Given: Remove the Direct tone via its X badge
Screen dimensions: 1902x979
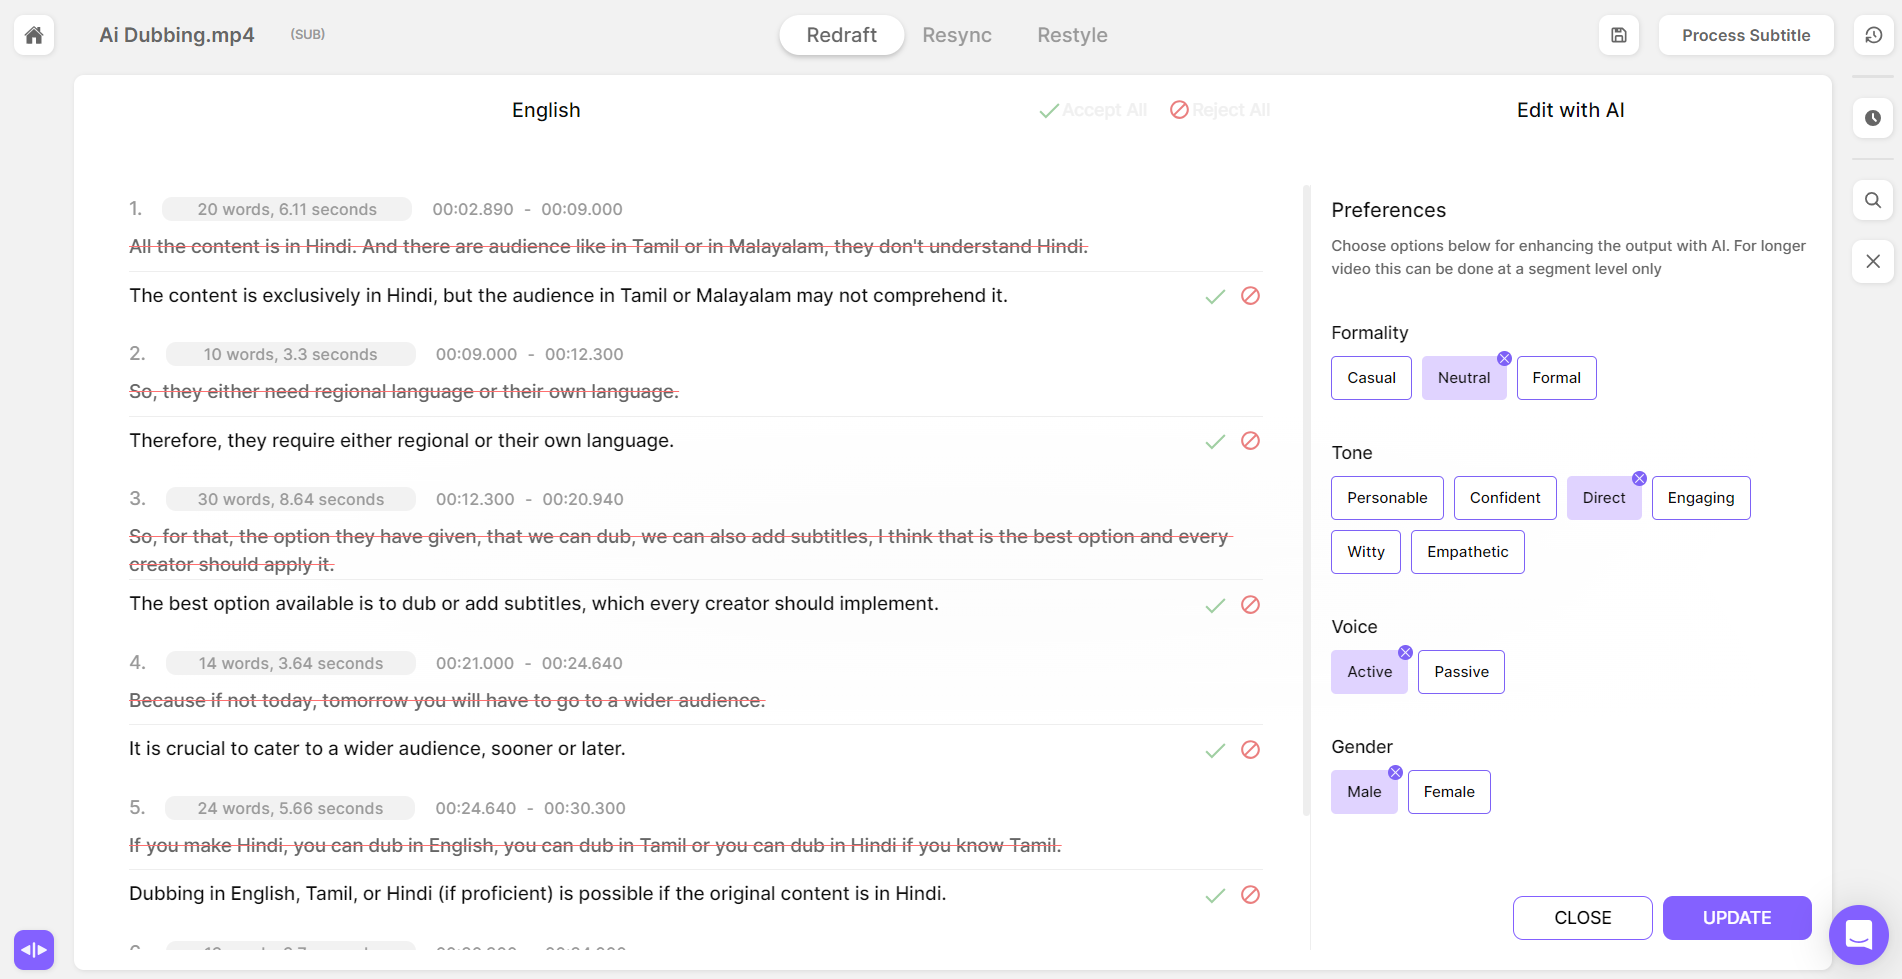Looking at the screenshot, I should (x=1640, y=477).
